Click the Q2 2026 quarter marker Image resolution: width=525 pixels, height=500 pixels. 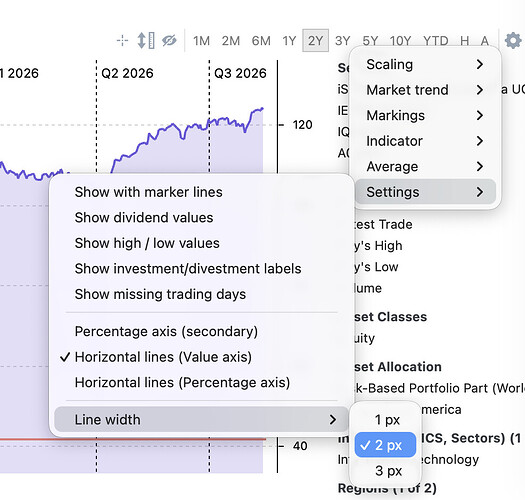coord(127,73)
